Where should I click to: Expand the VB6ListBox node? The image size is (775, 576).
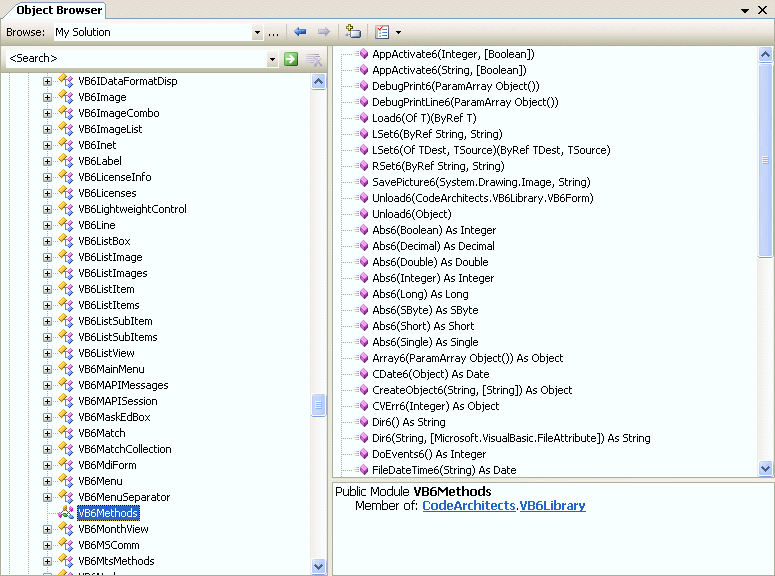click(47, 241)
